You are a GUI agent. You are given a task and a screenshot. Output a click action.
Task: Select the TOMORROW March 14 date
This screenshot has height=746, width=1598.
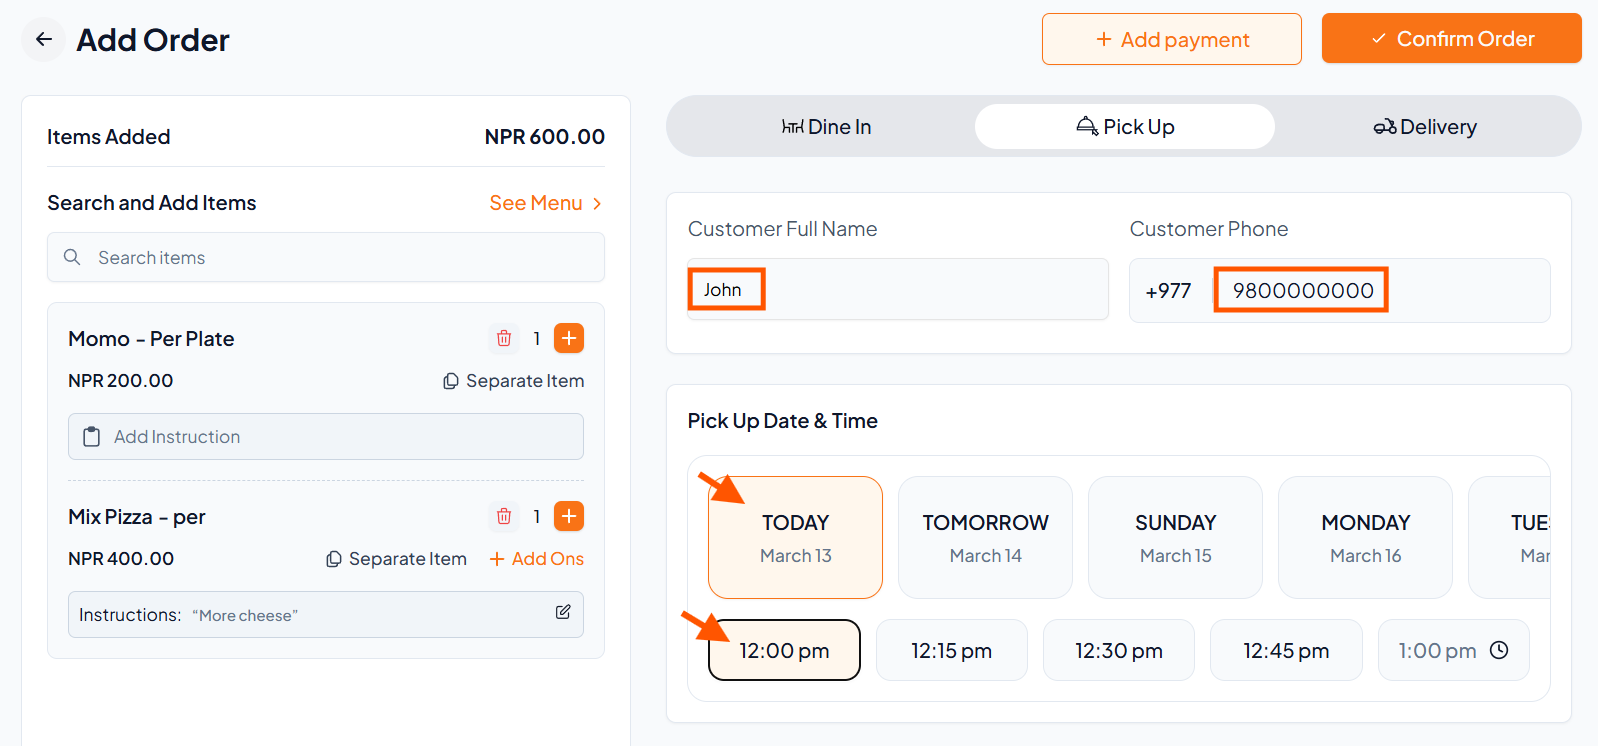pyautogui.click(x=985, y=538)
